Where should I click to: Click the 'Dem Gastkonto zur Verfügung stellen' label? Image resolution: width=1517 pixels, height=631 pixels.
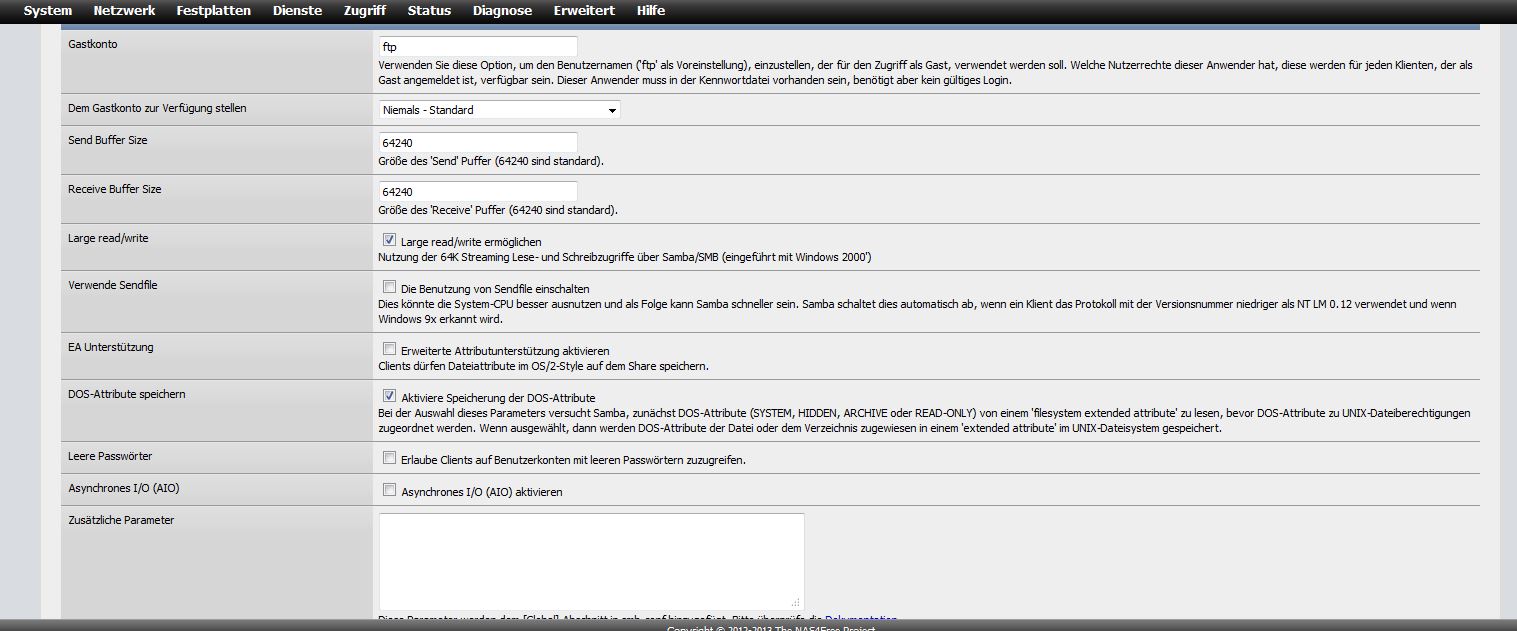pos(157,108)
